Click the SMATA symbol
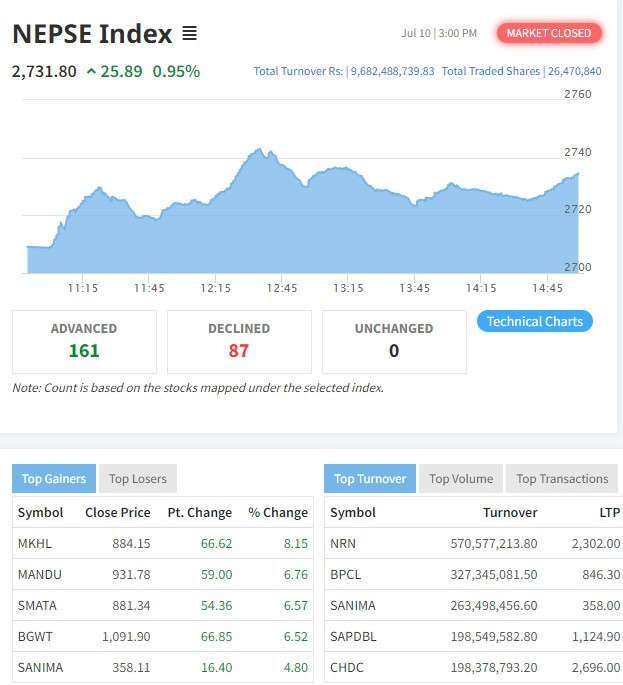623x685 pixels. pos(36,605)
